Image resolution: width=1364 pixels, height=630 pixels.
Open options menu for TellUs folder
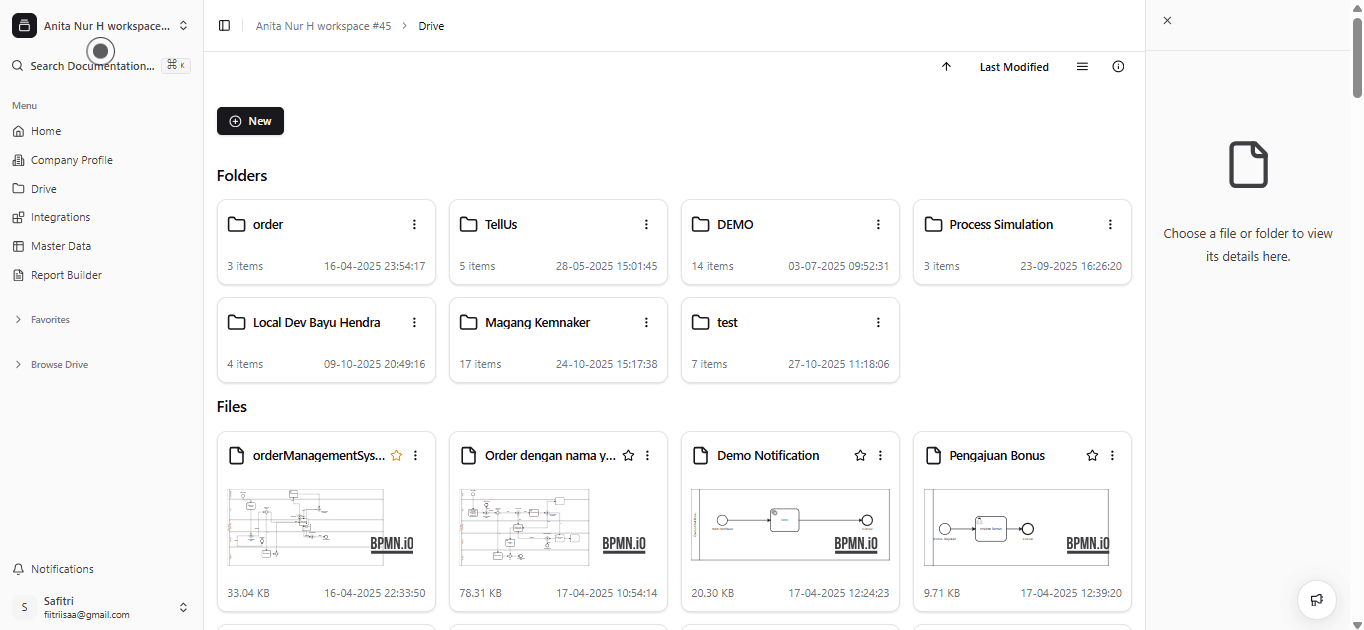646,224
